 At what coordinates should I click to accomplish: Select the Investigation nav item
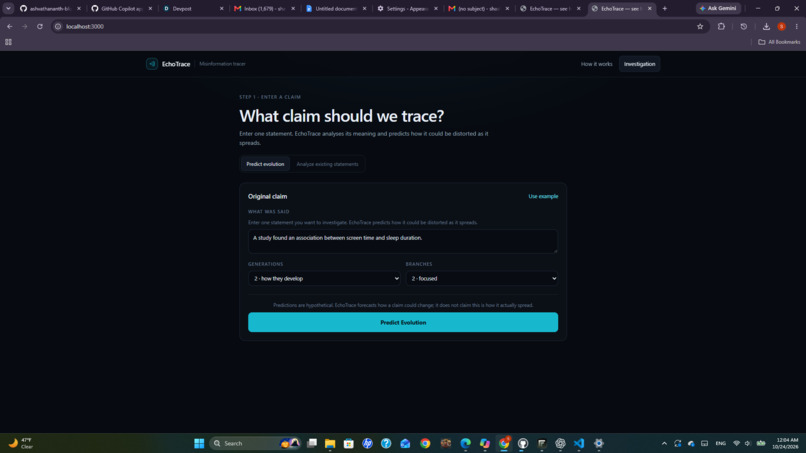(639, 64)
